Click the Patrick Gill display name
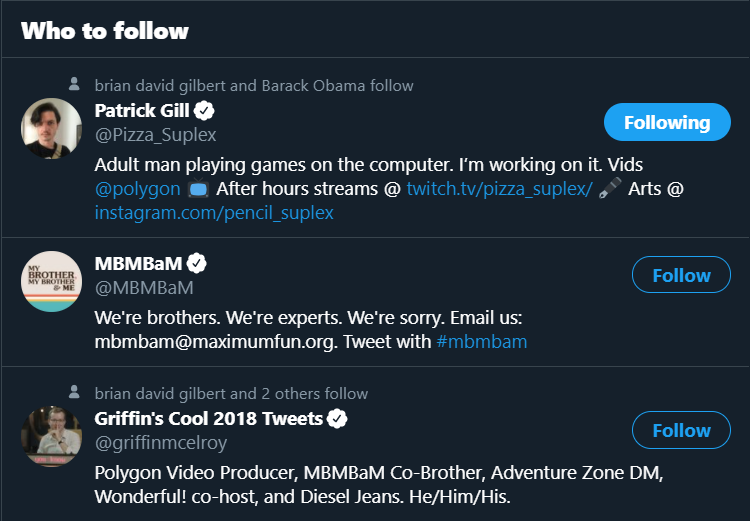Viewport: 750px width, 521px height. 142,110
